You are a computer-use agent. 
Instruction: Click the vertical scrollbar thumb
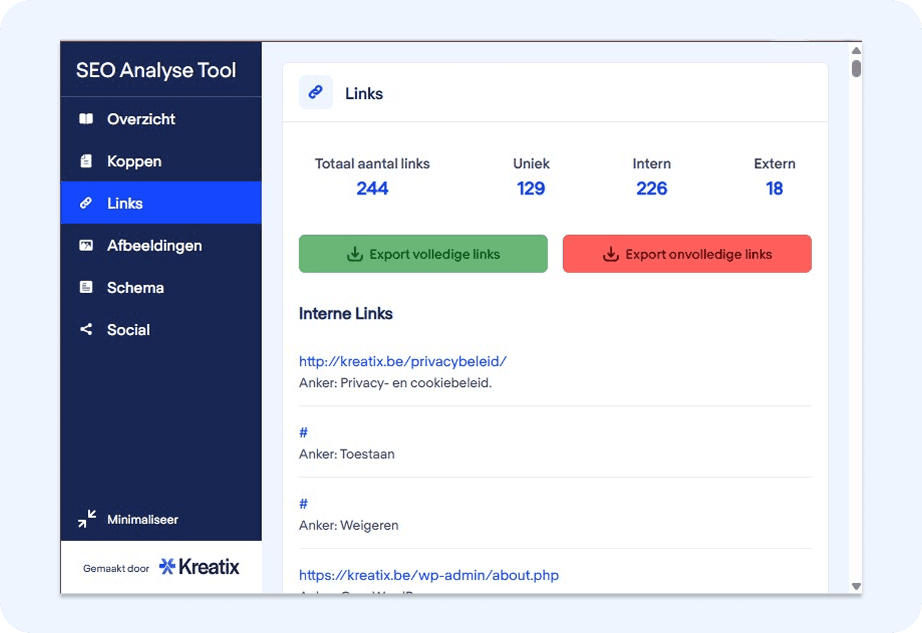click(856, 68)
